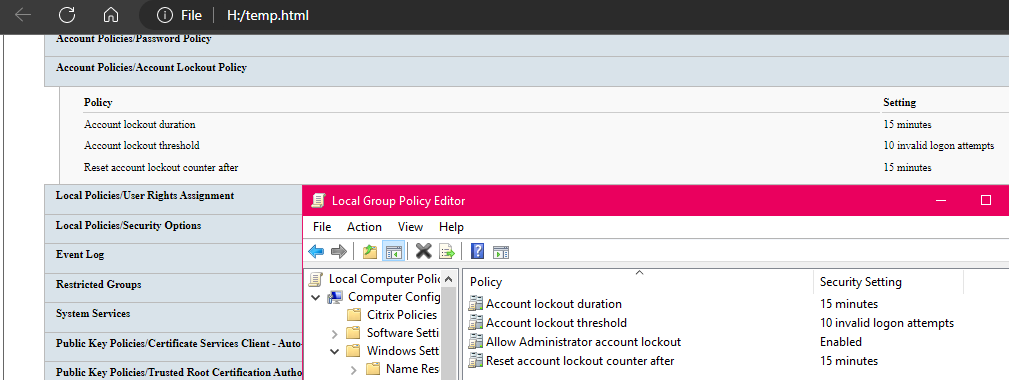Open the Help menu
Screen dimensions: 1009x380
point(451,227)
